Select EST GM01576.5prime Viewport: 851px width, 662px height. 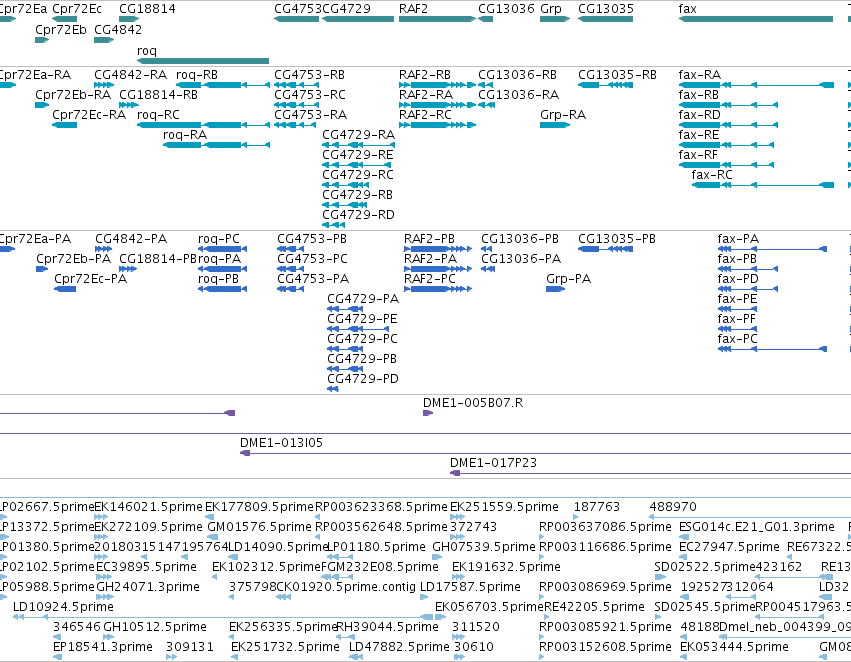coord(259,527)
